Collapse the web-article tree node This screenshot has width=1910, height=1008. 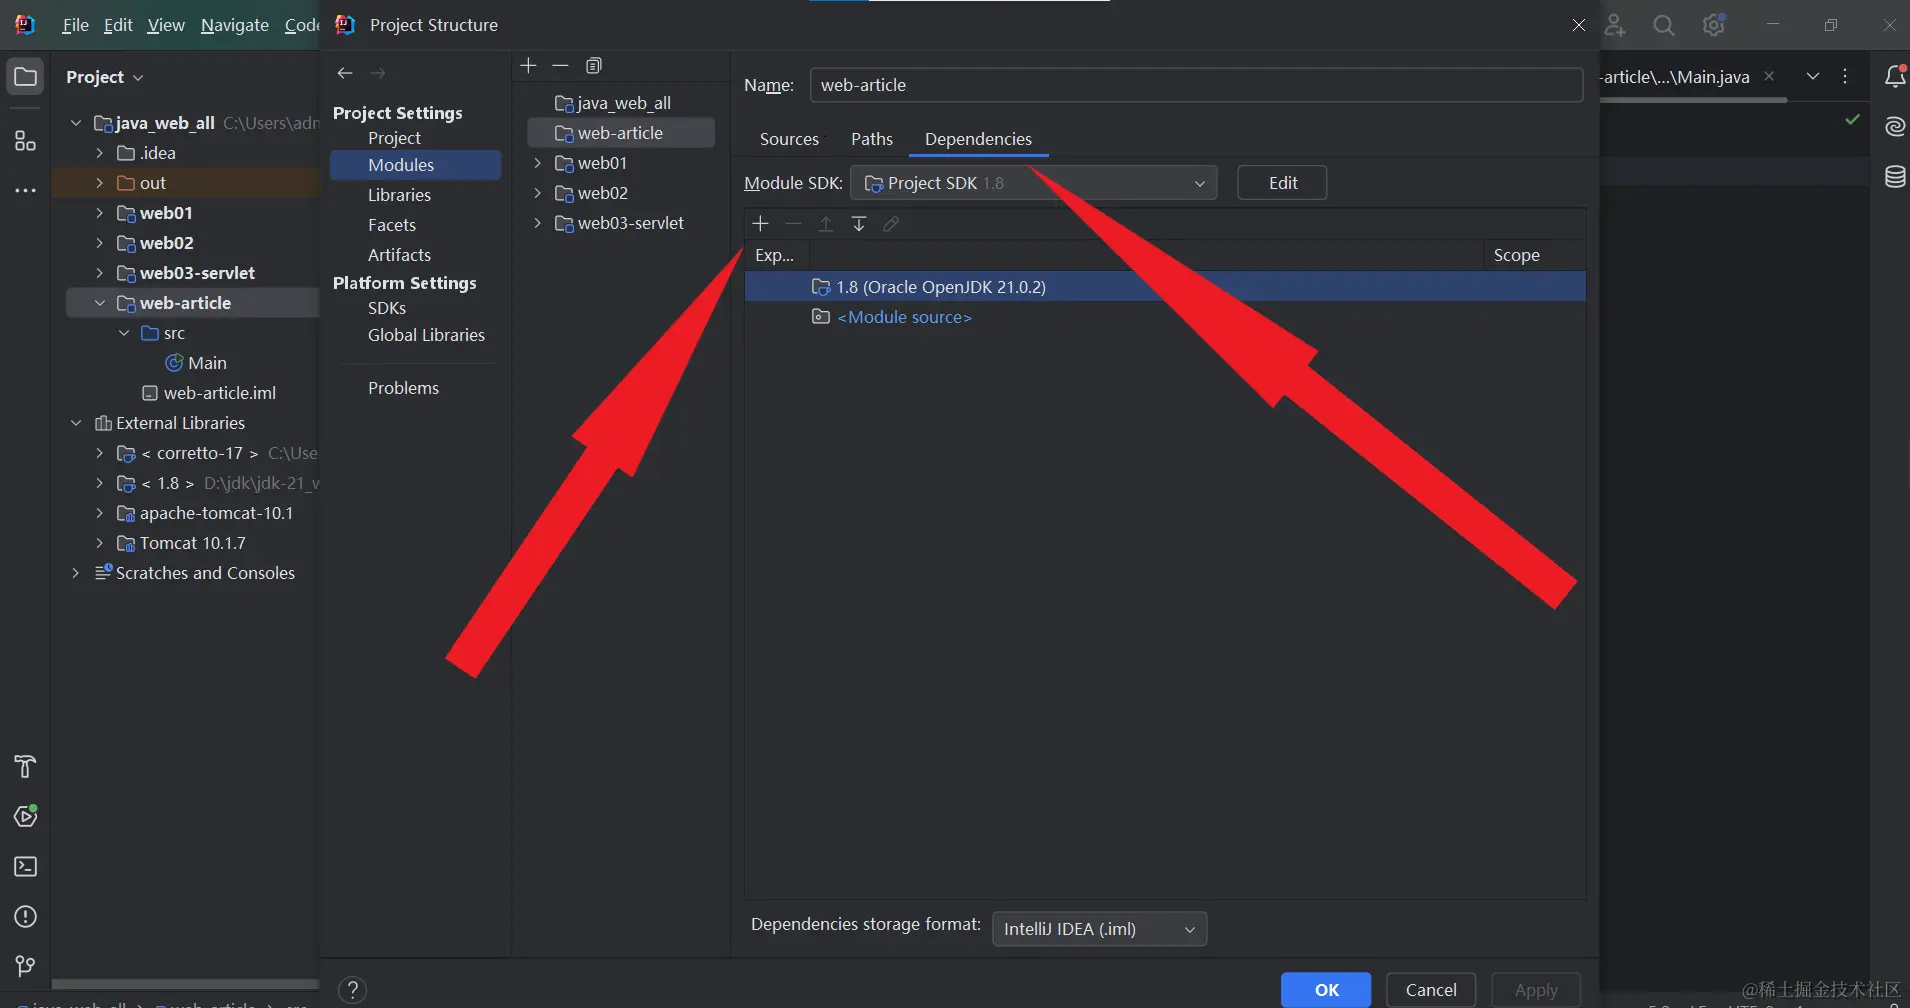99,303
